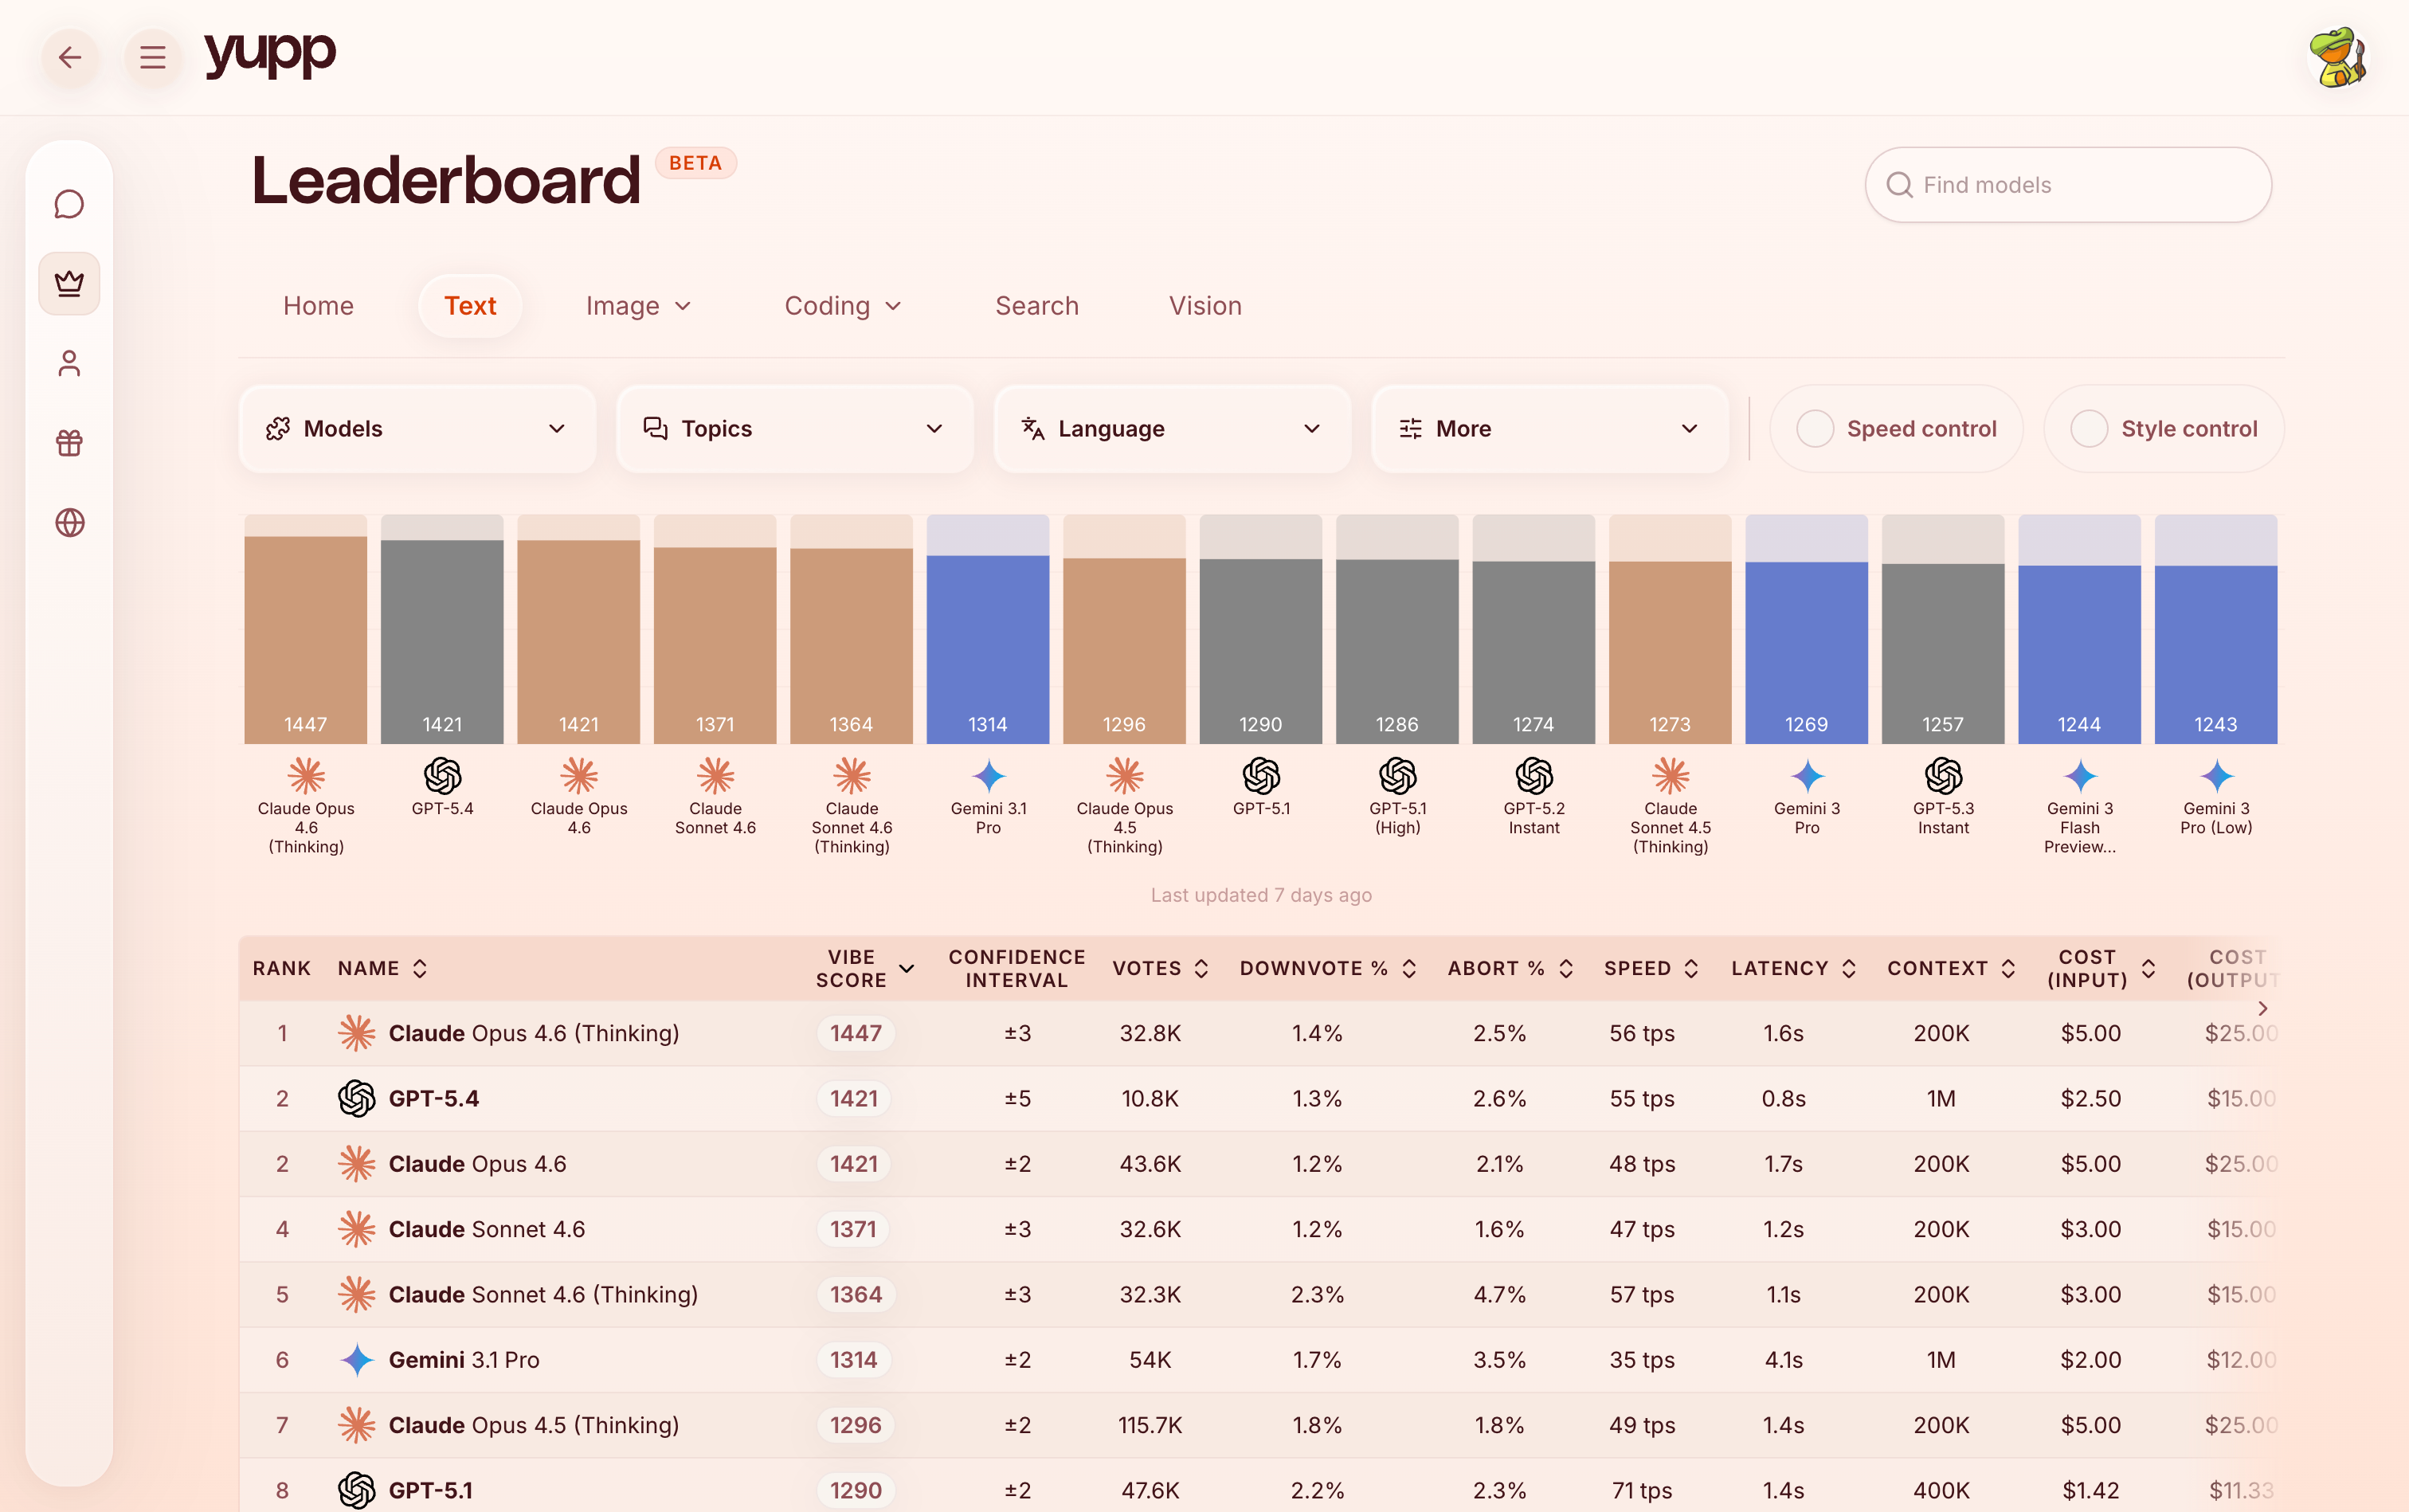Open the Language filter dropdown
Image resolution: width=2409 pixels, height=1512 pixels.
pyautogui.click(x=1170, y=428)
